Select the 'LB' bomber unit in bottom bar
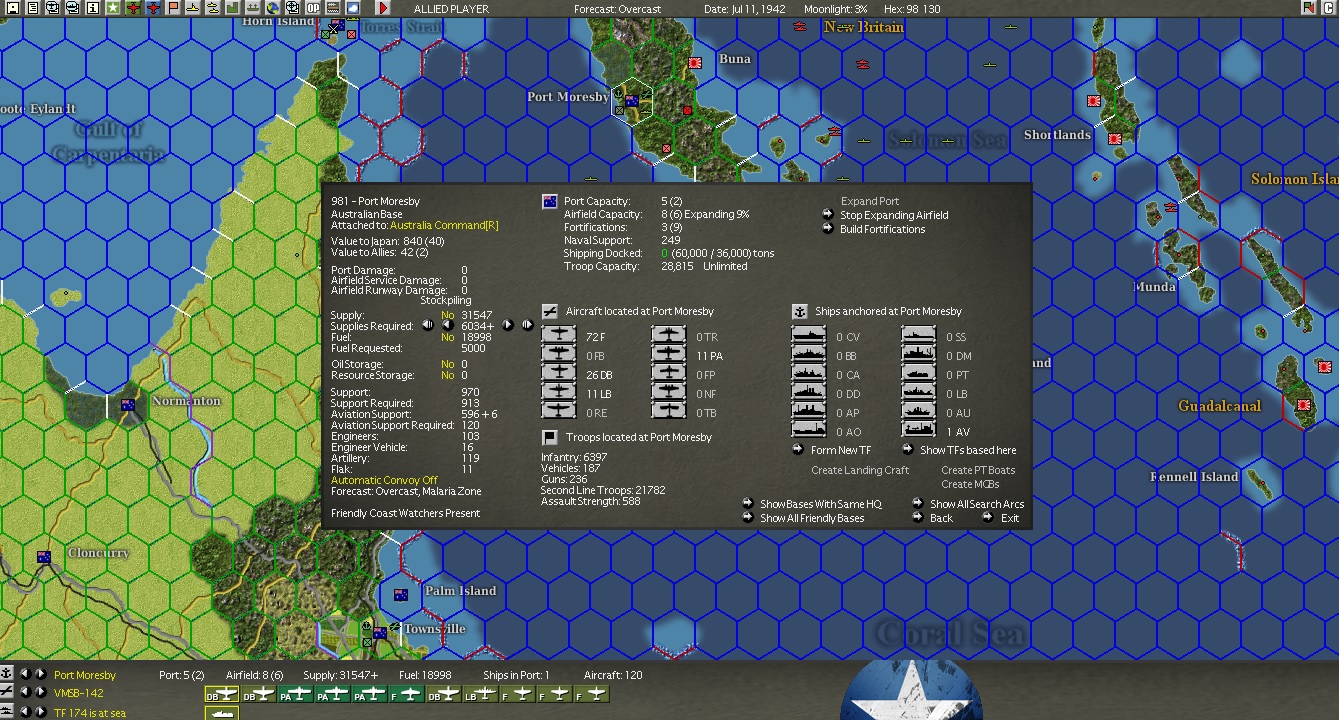1339x720 pixels. coord(482,694)
